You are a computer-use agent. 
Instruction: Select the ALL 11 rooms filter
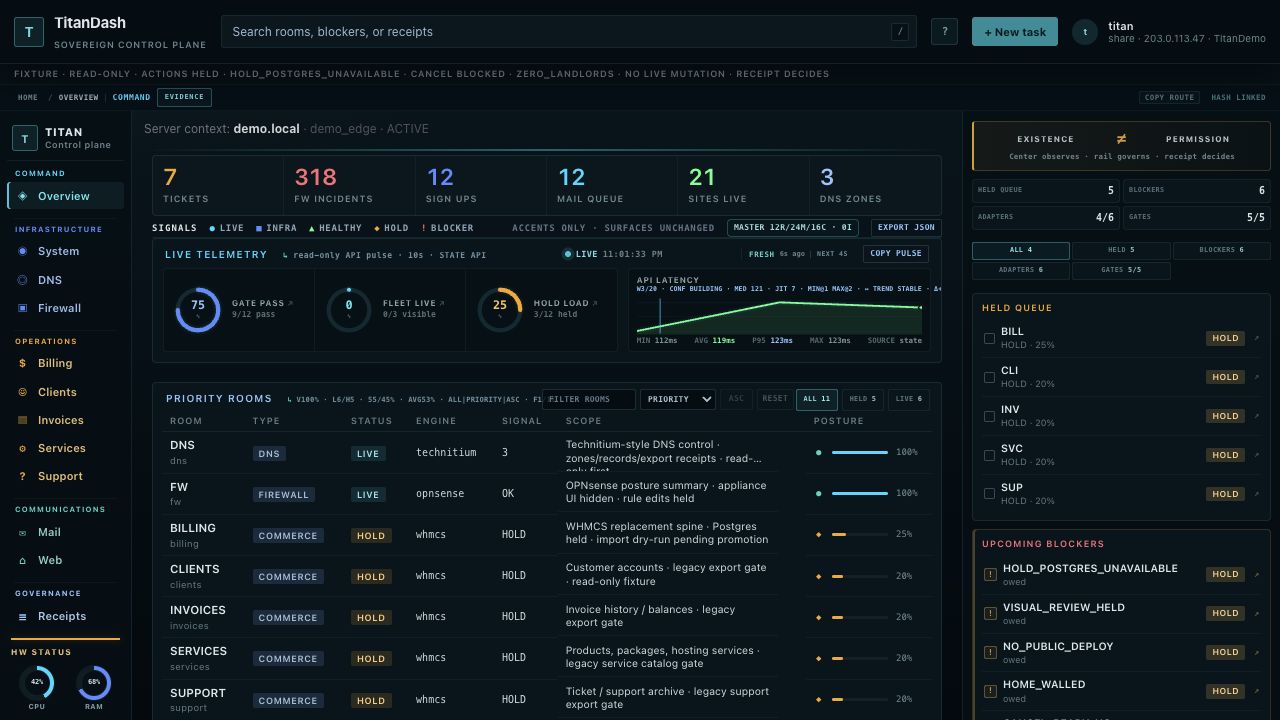[817, 399]
